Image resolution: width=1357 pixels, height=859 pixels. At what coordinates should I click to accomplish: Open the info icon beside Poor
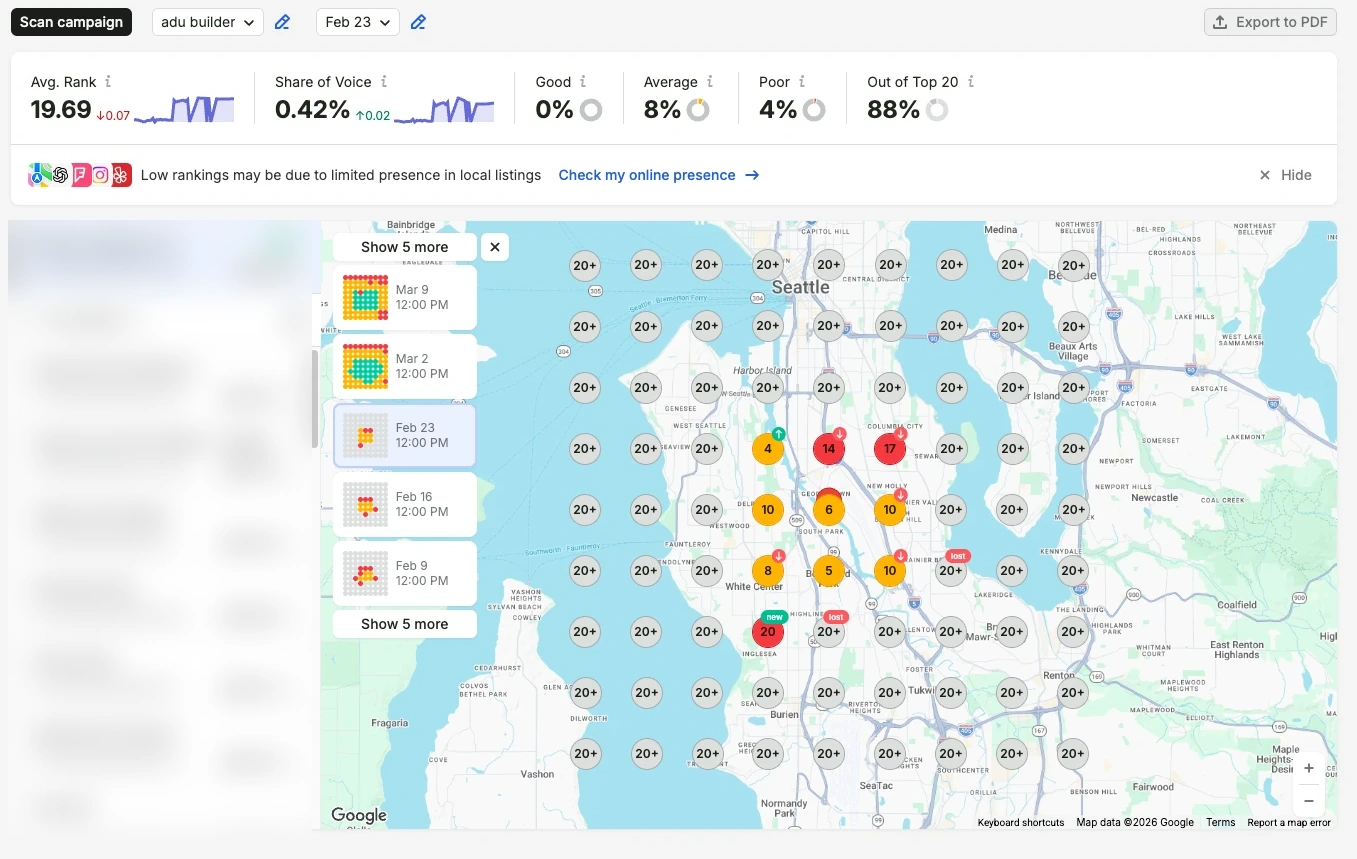click(x=802, y=82)
